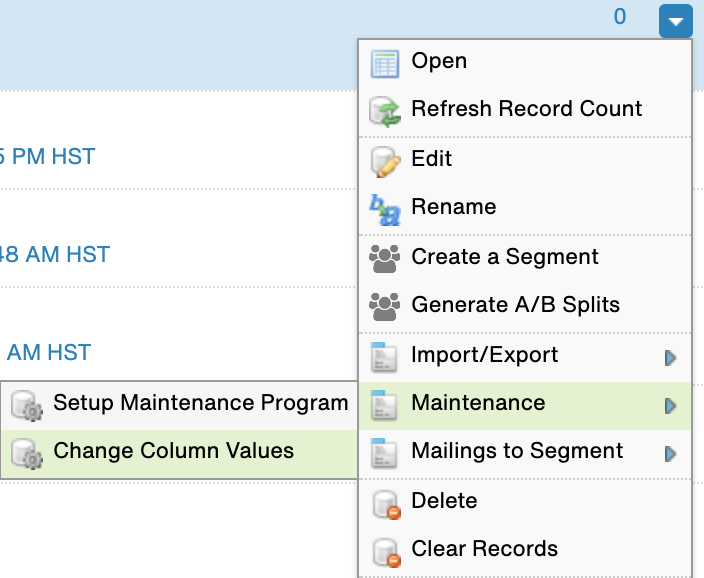This screenshot has height=578, width=704.
Task: Click the Refresh Record Count icon
Action: pos(385,111)
